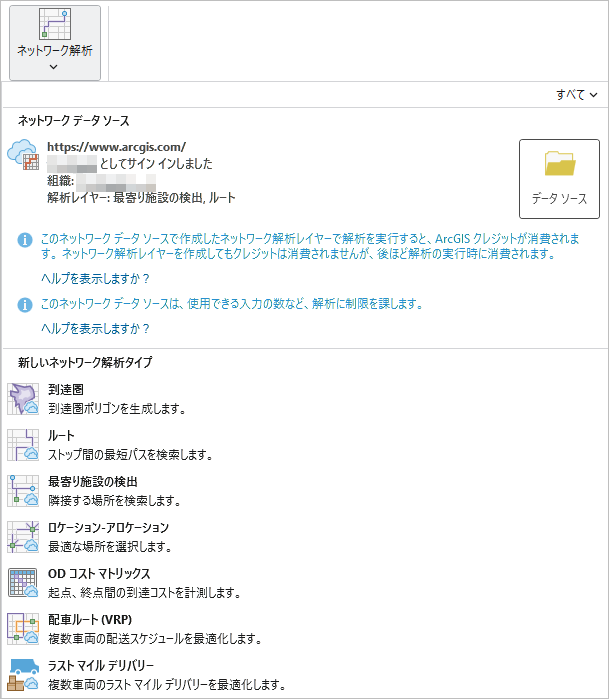Open the すべて filter dropdown
The width and height of the screenshot is (609, 699).
pos(577,95)
